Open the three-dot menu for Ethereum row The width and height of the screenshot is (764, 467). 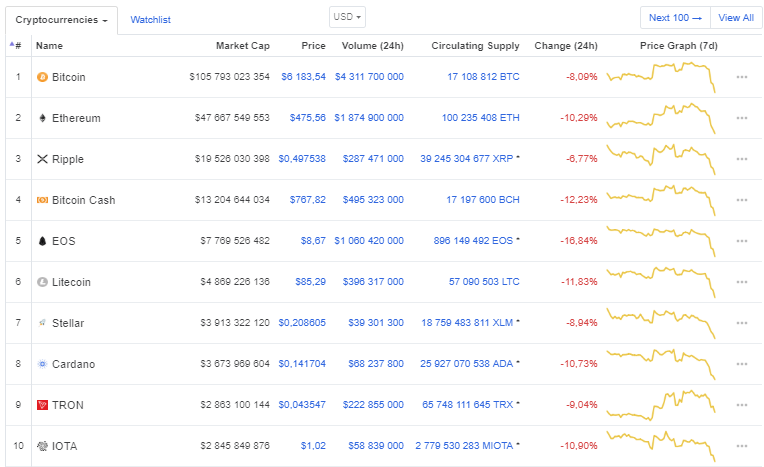pos(742,118)
